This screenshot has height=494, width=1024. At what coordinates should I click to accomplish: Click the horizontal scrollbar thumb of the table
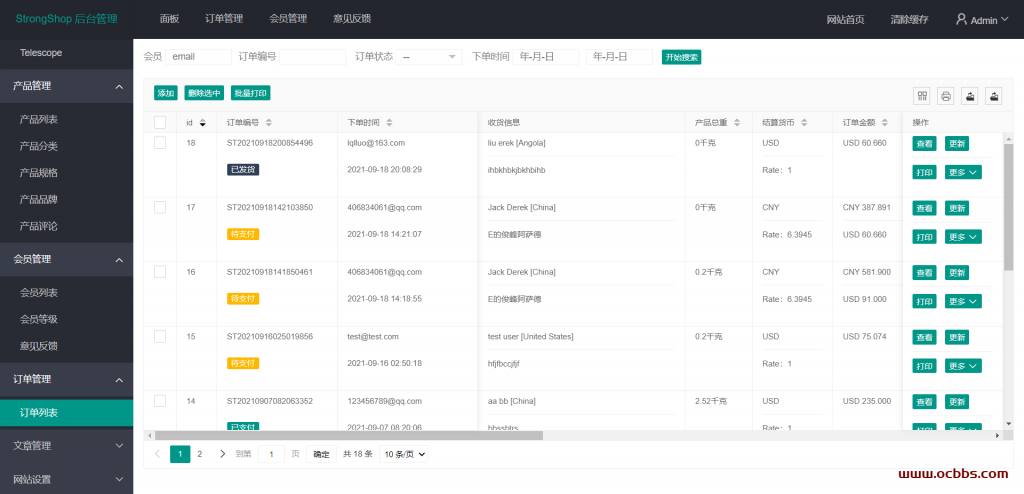click(349, 435)
